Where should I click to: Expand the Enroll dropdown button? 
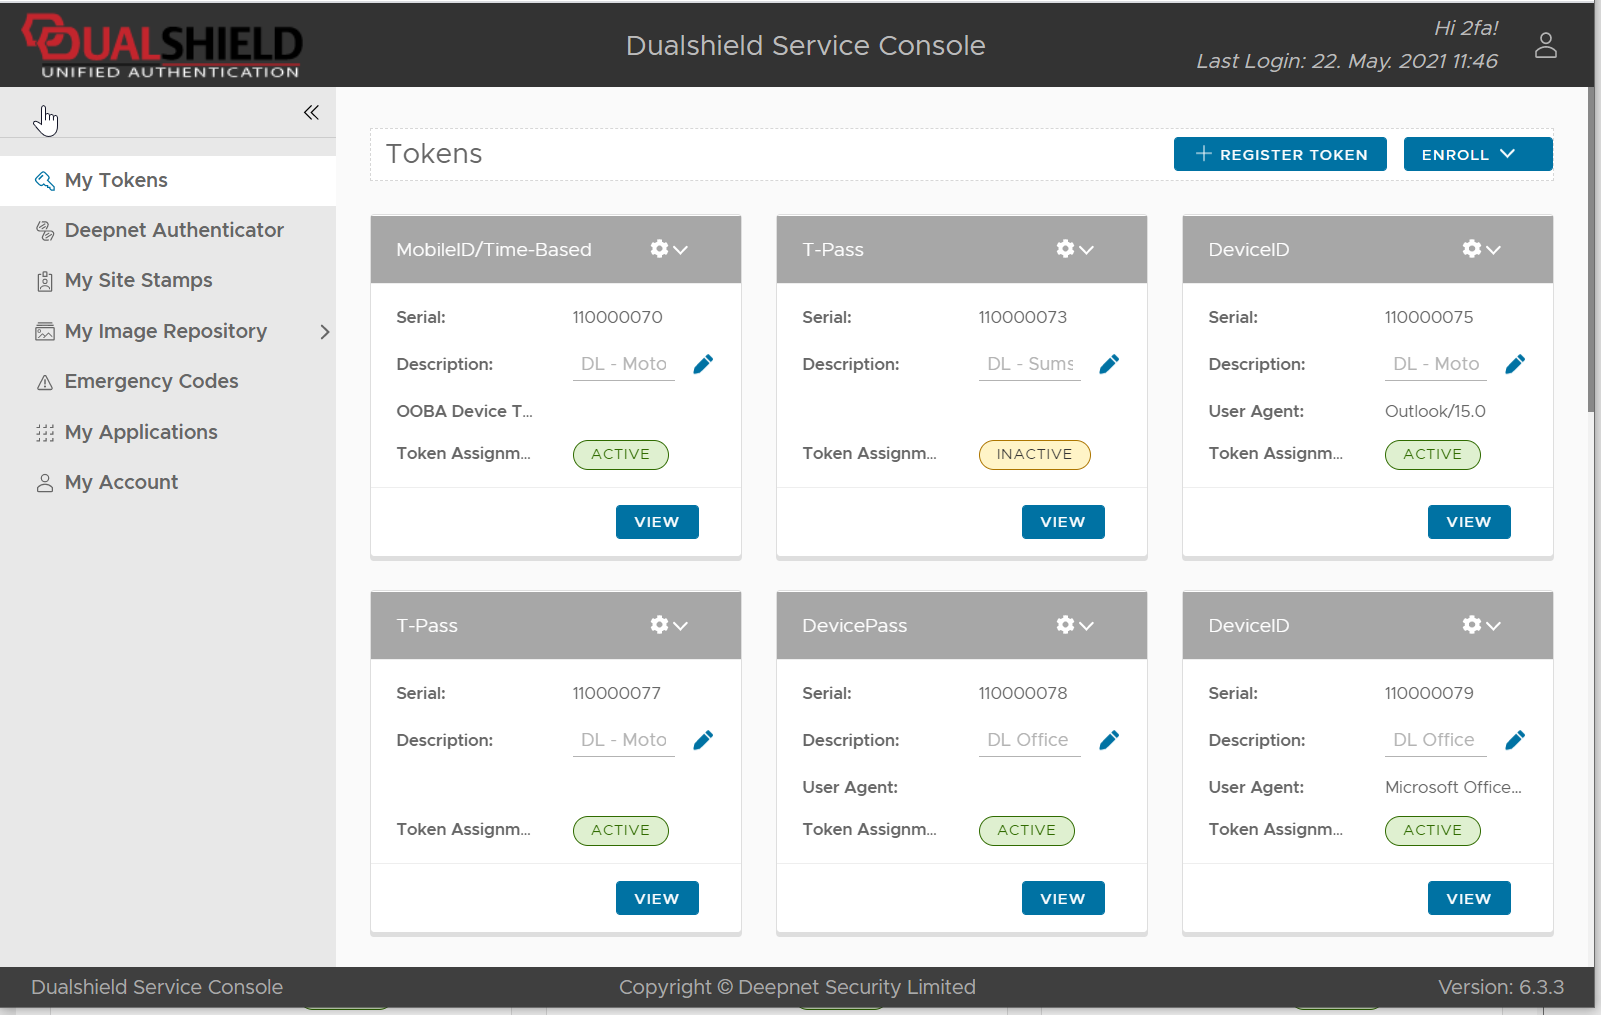coord(1477,154)
